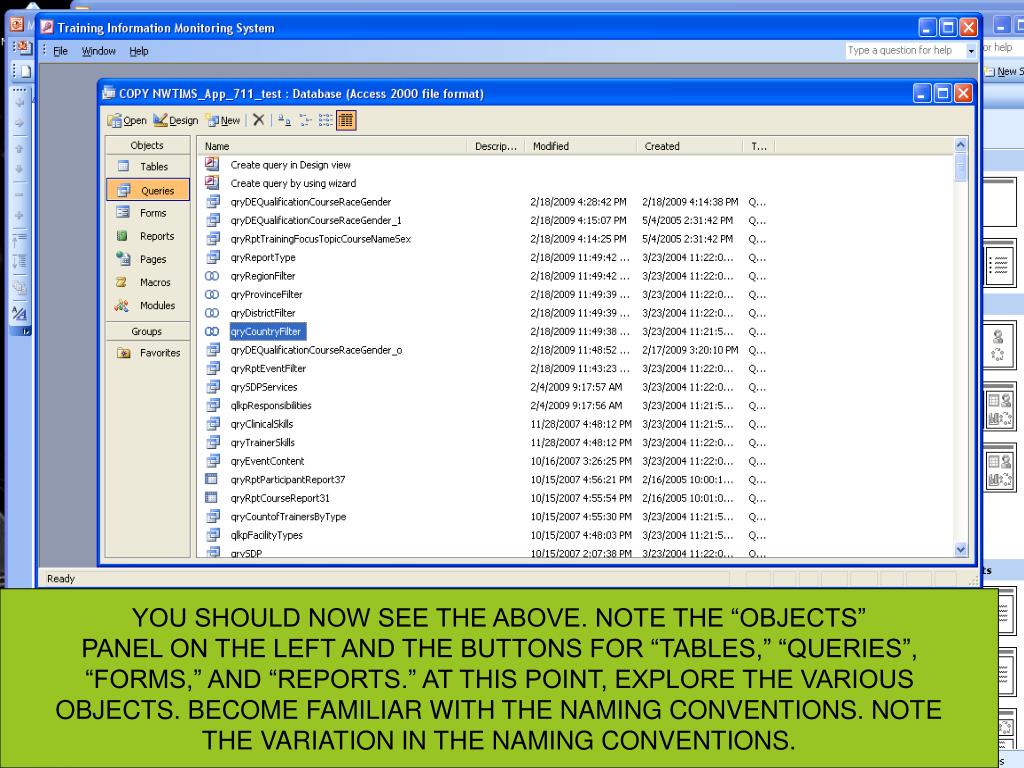Screen dimensions: 1024x768
Task: Switch to Large Icons view
Action: 284,120
